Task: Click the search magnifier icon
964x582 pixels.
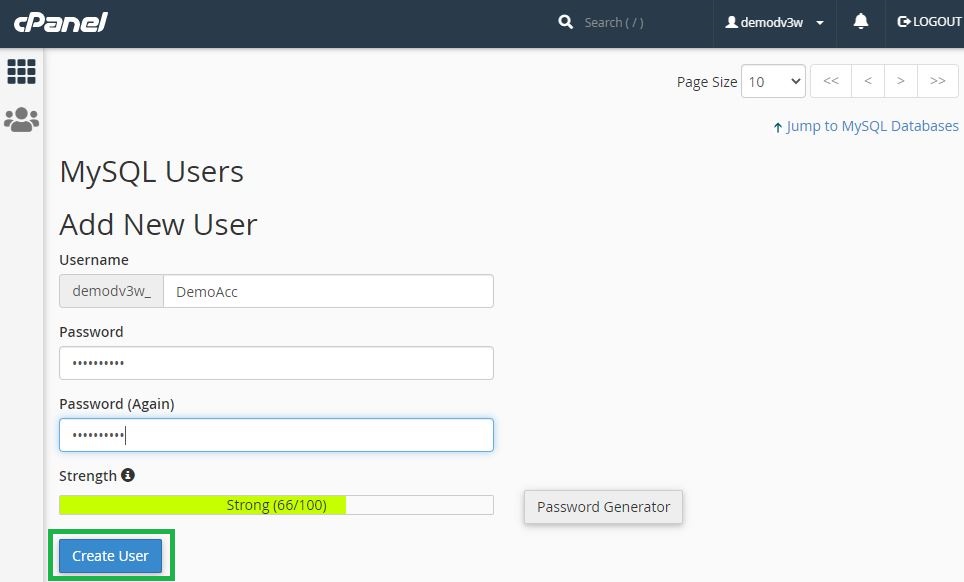Action: click(x=566, y=22)
